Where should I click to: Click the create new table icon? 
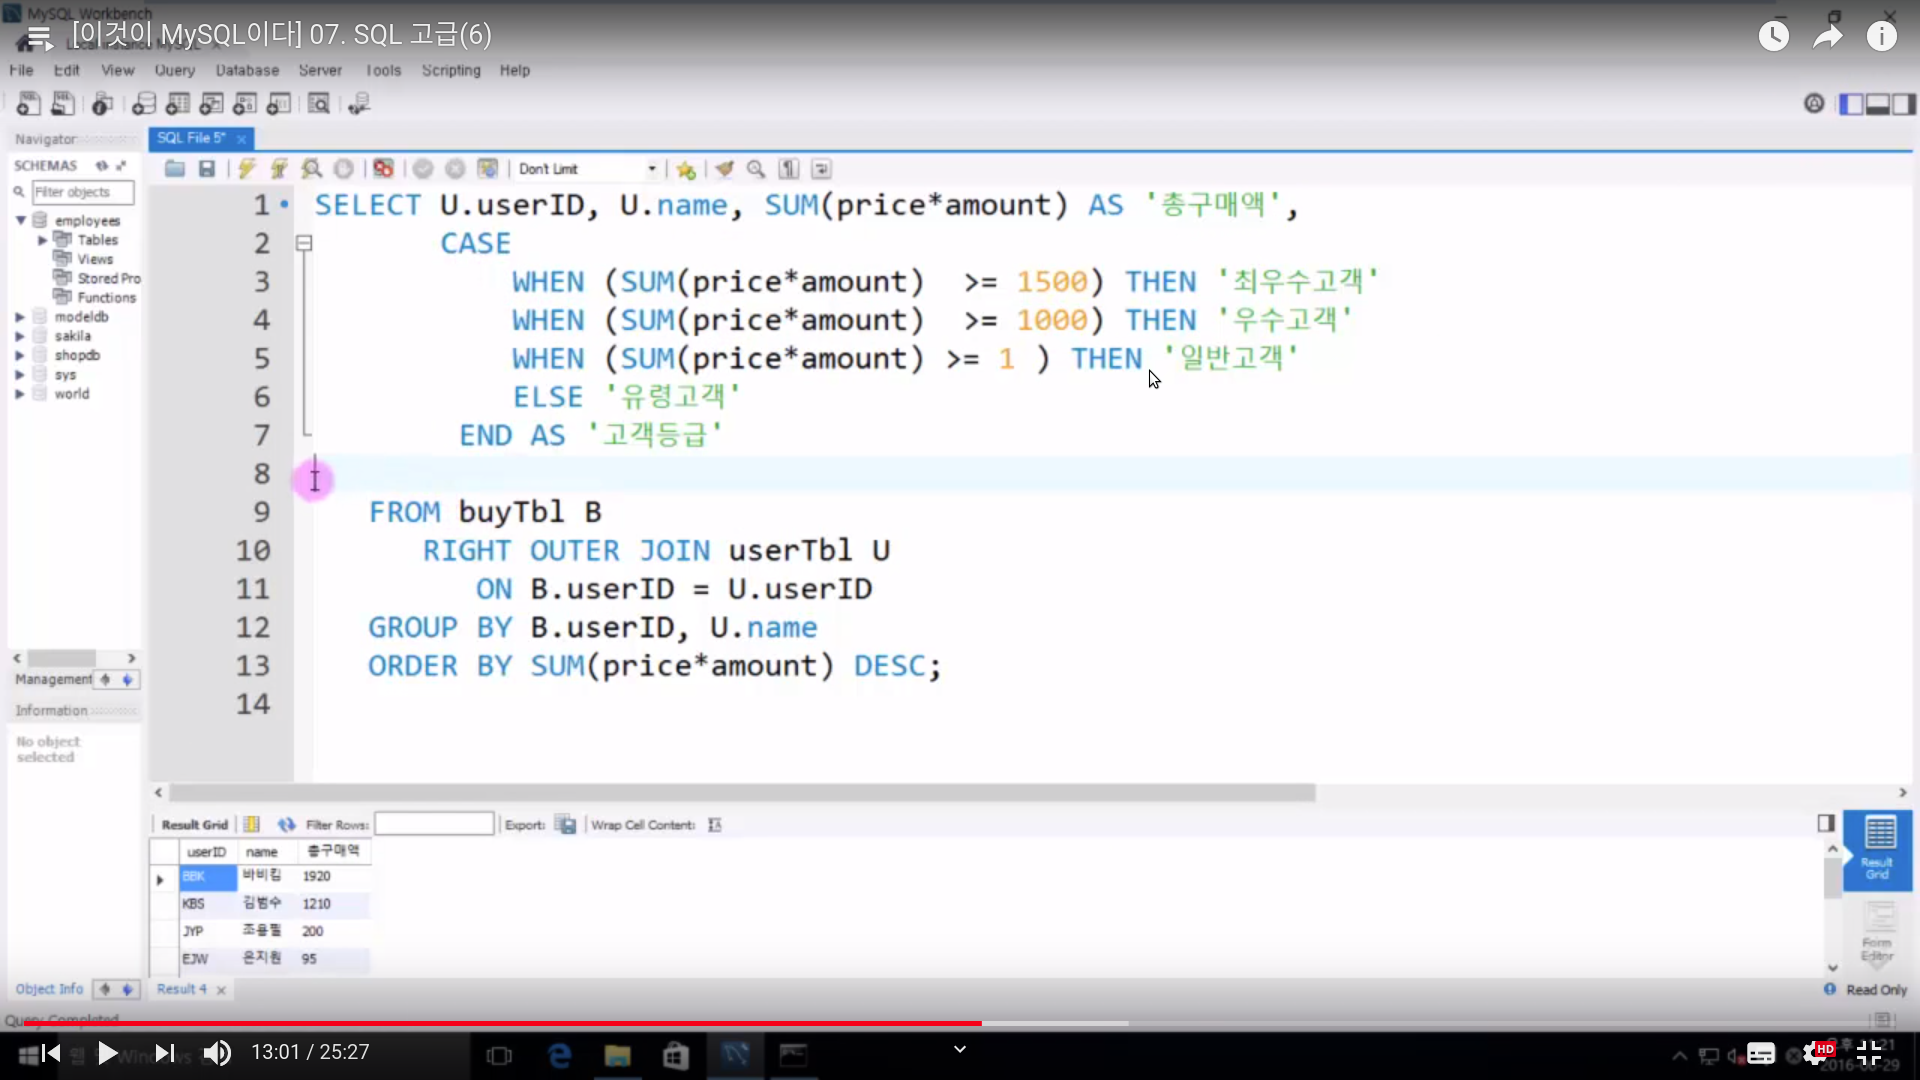click(178, 103)
